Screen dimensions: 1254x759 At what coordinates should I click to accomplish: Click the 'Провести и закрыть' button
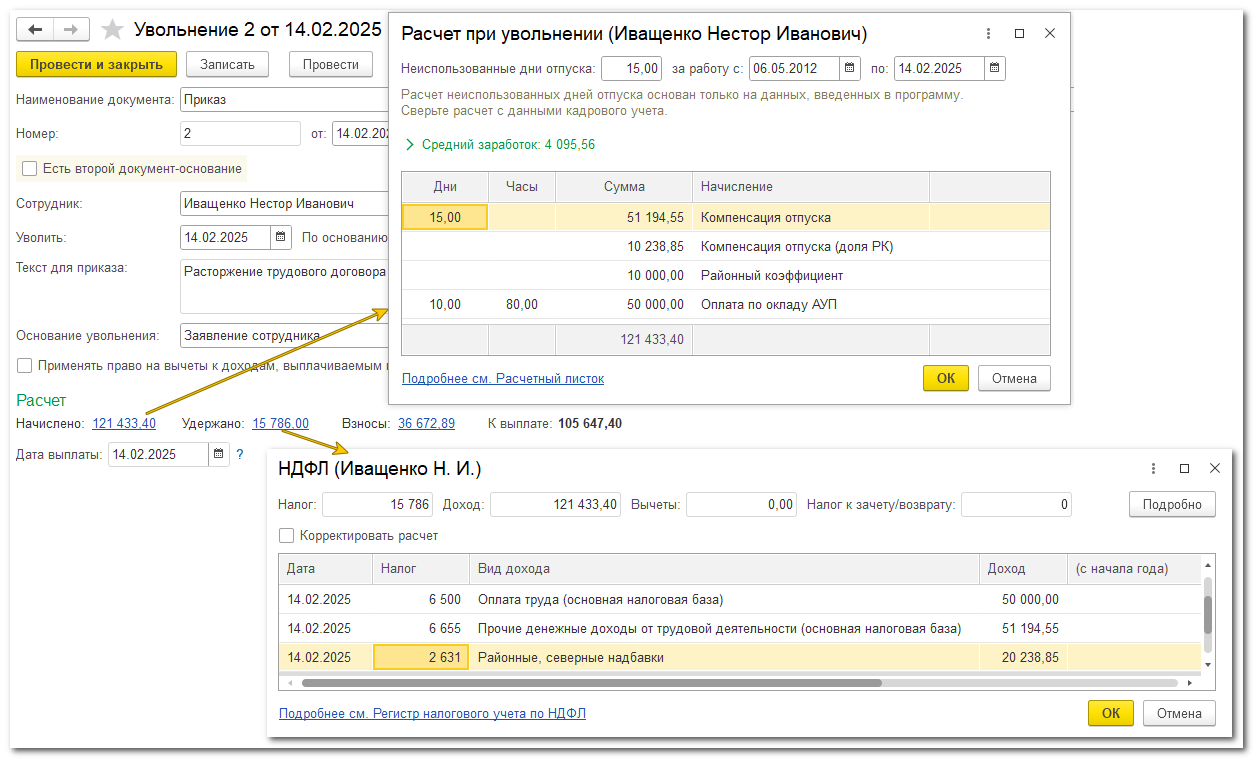(96, 65)
